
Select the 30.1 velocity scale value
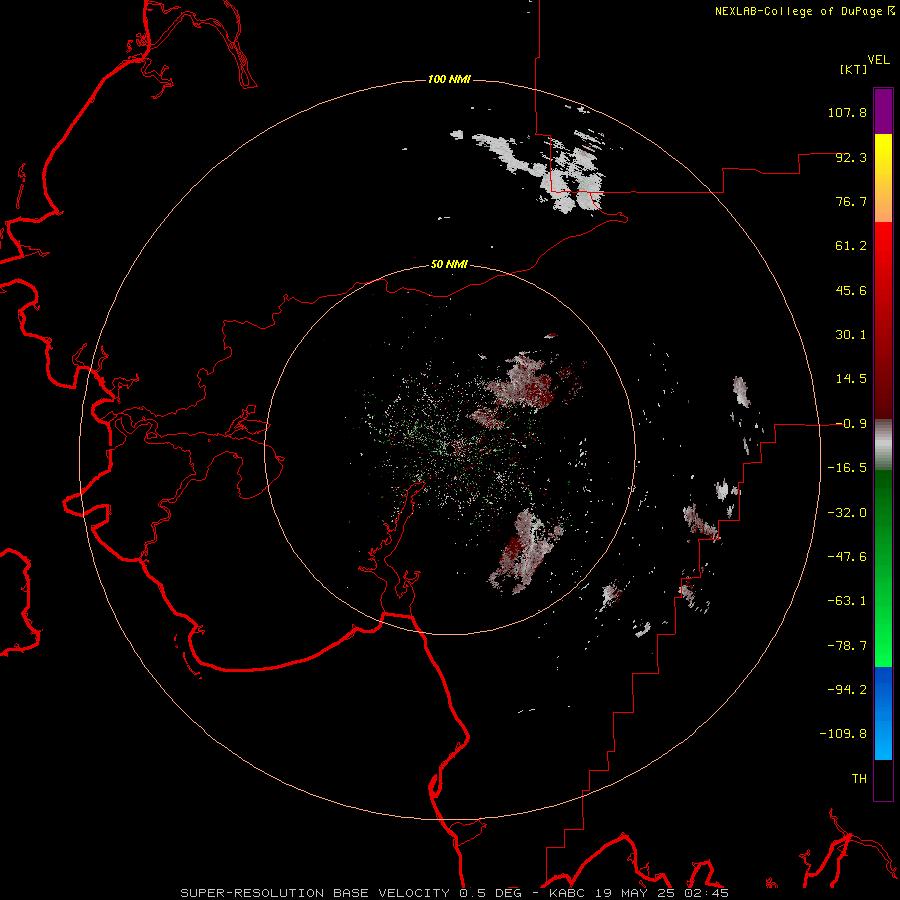pyautogui.click(x=851, y=335)
